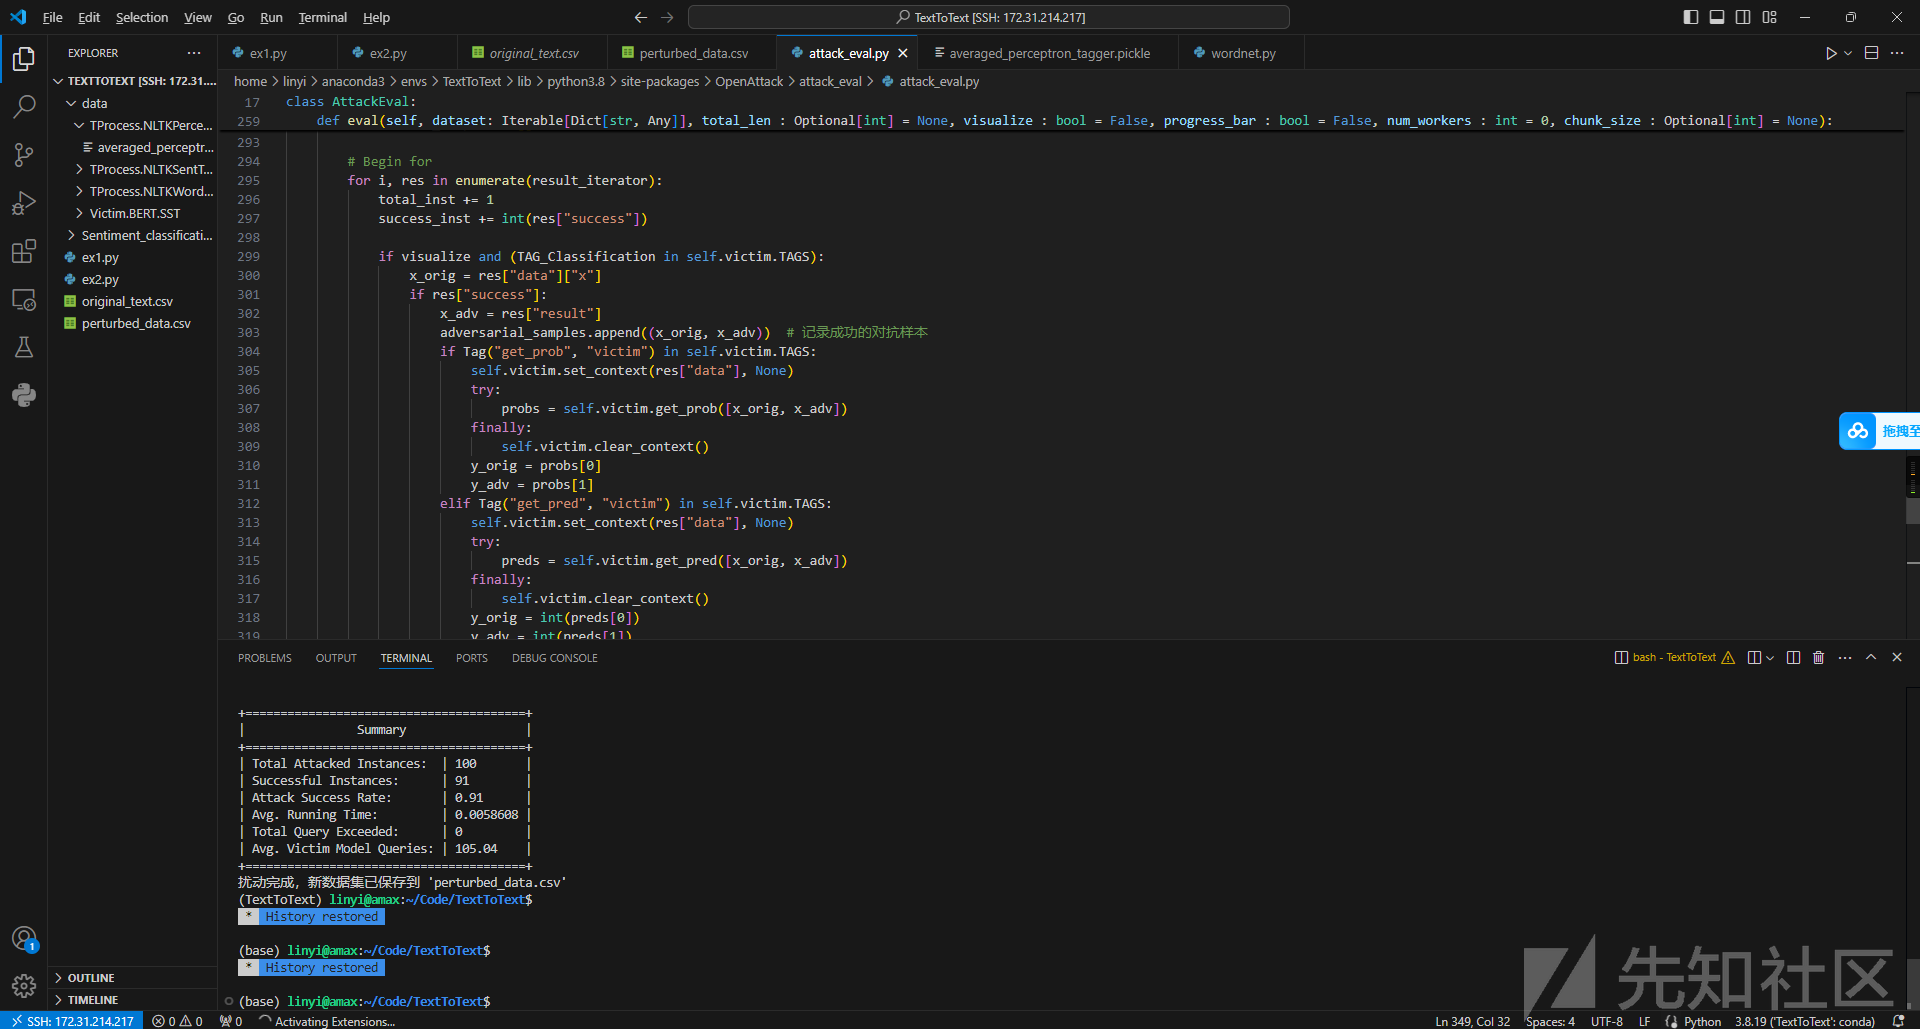Switch to the PROBLEMS panel tab
The image size is (1920, 1029).
point(265,658)
